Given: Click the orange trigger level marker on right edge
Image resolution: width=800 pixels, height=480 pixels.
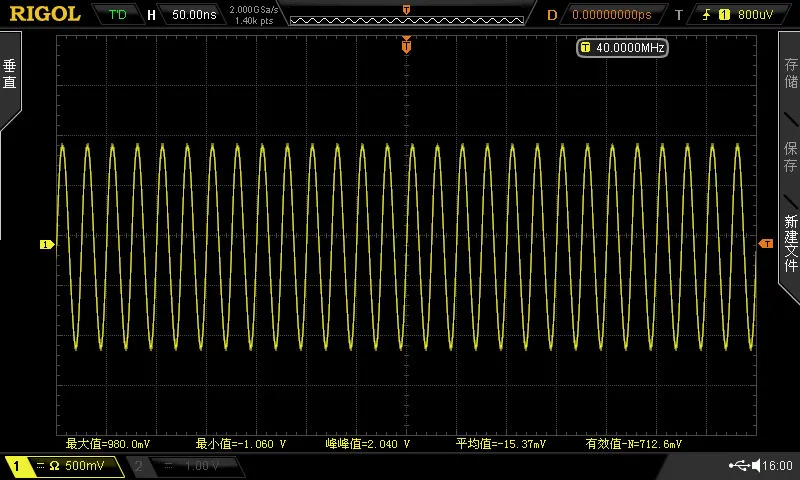Looking at the screenshot, I should [x=766, y=244].
